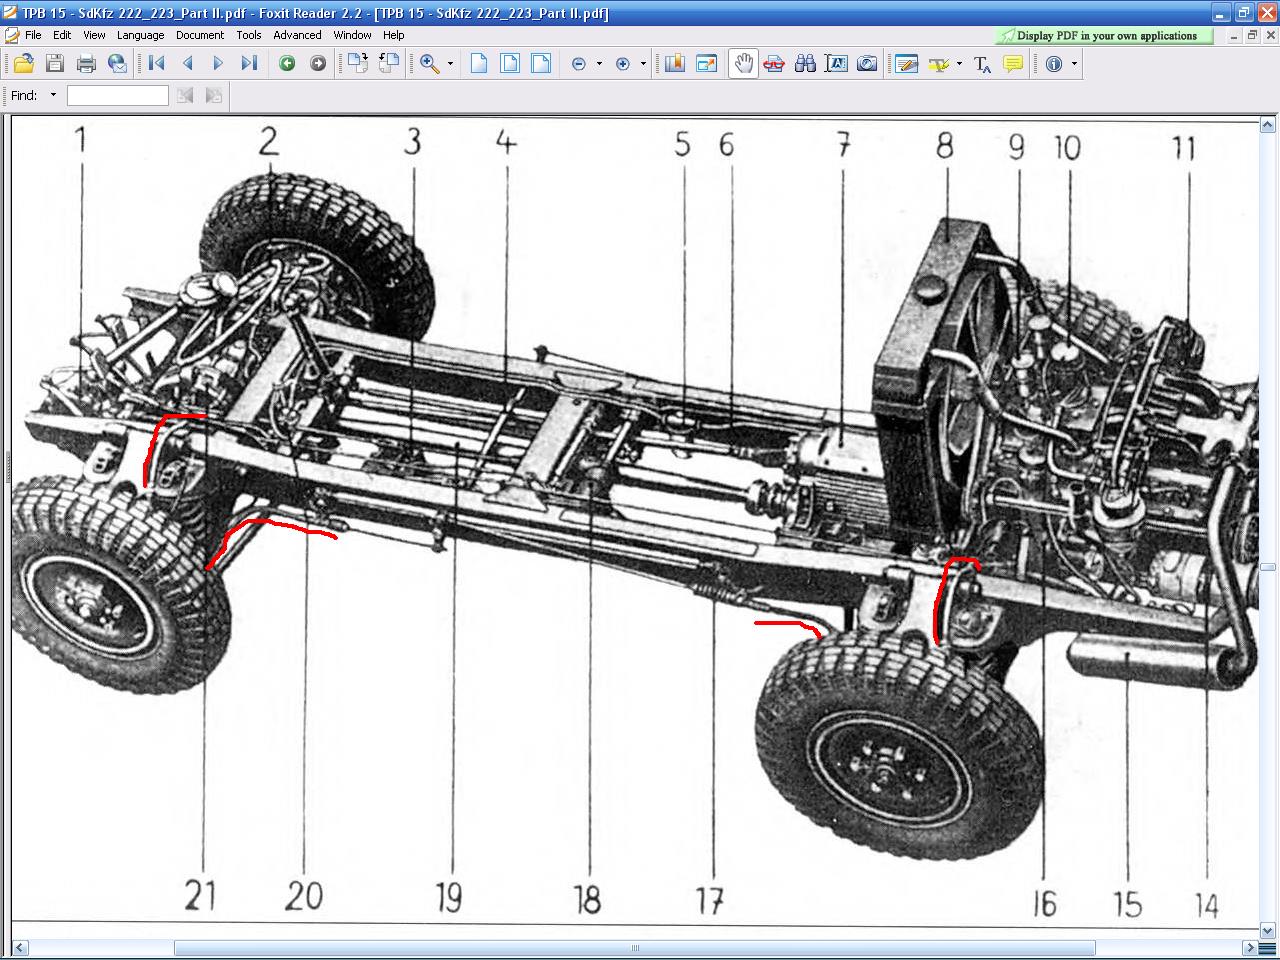The height and width of the screenshot is (960, 1280).
Task: Open the Find options dropdown arrow
Action: point(53,96)
